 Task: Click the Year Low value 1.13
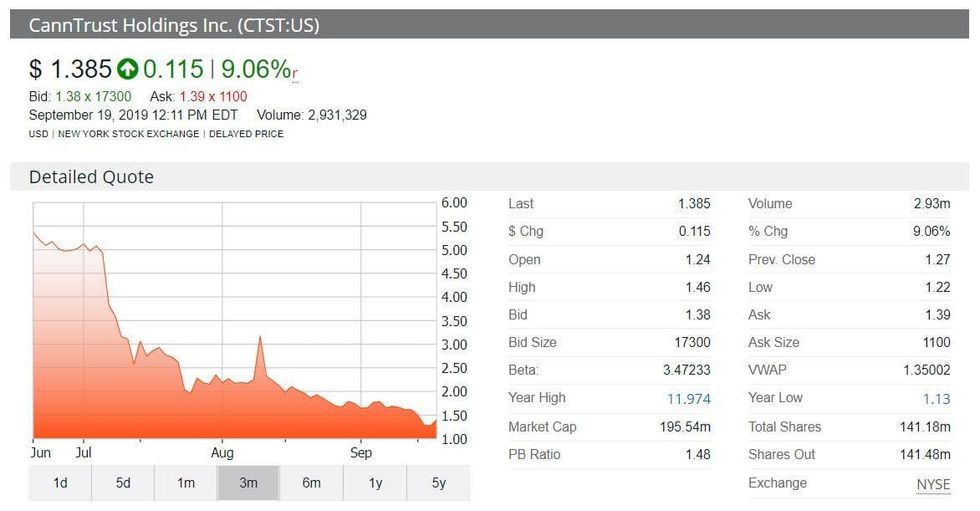tap(935, 399)
